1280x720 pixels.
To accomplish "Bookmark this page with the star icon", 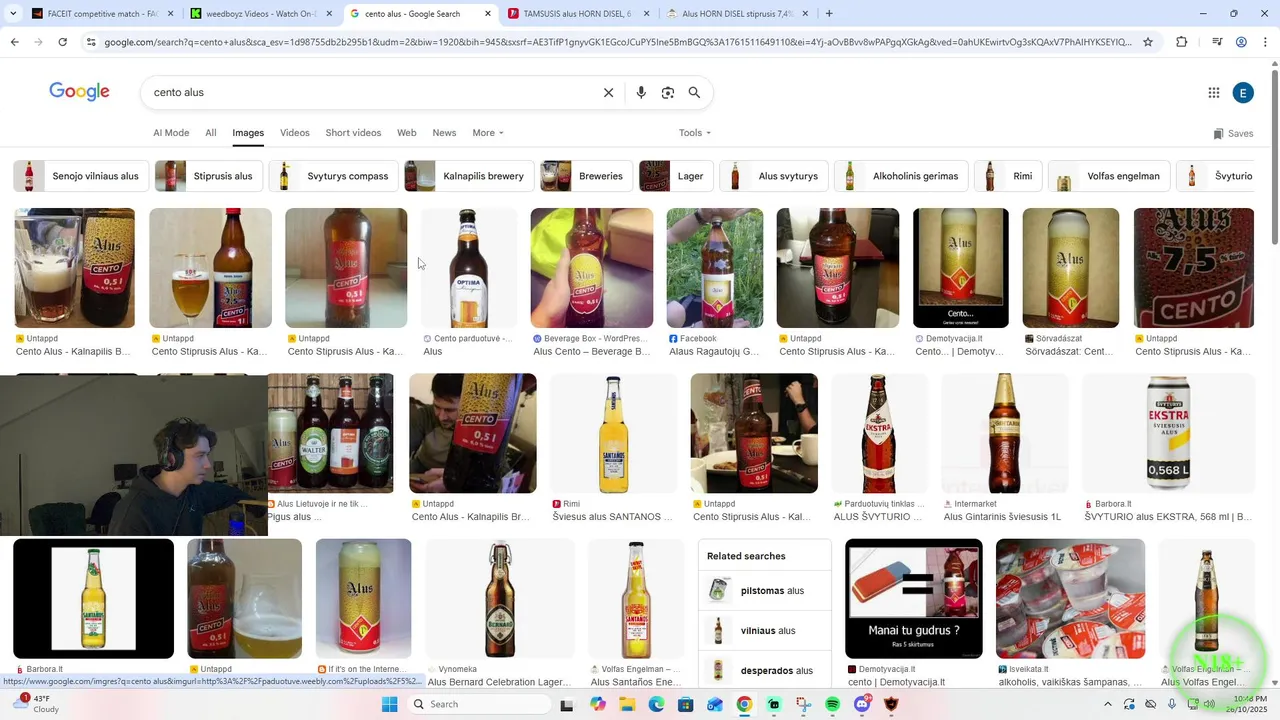I will point(1148,42).
